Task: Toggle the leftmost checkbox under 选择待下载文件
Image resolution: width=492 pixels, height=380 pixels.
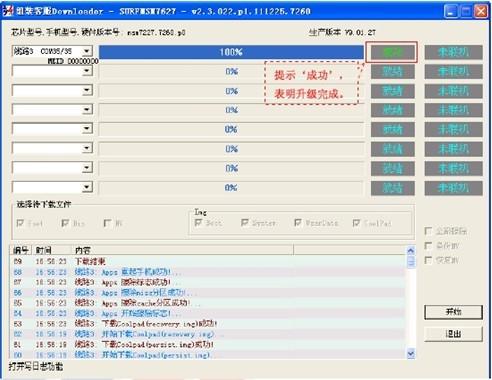Action: 20,223
